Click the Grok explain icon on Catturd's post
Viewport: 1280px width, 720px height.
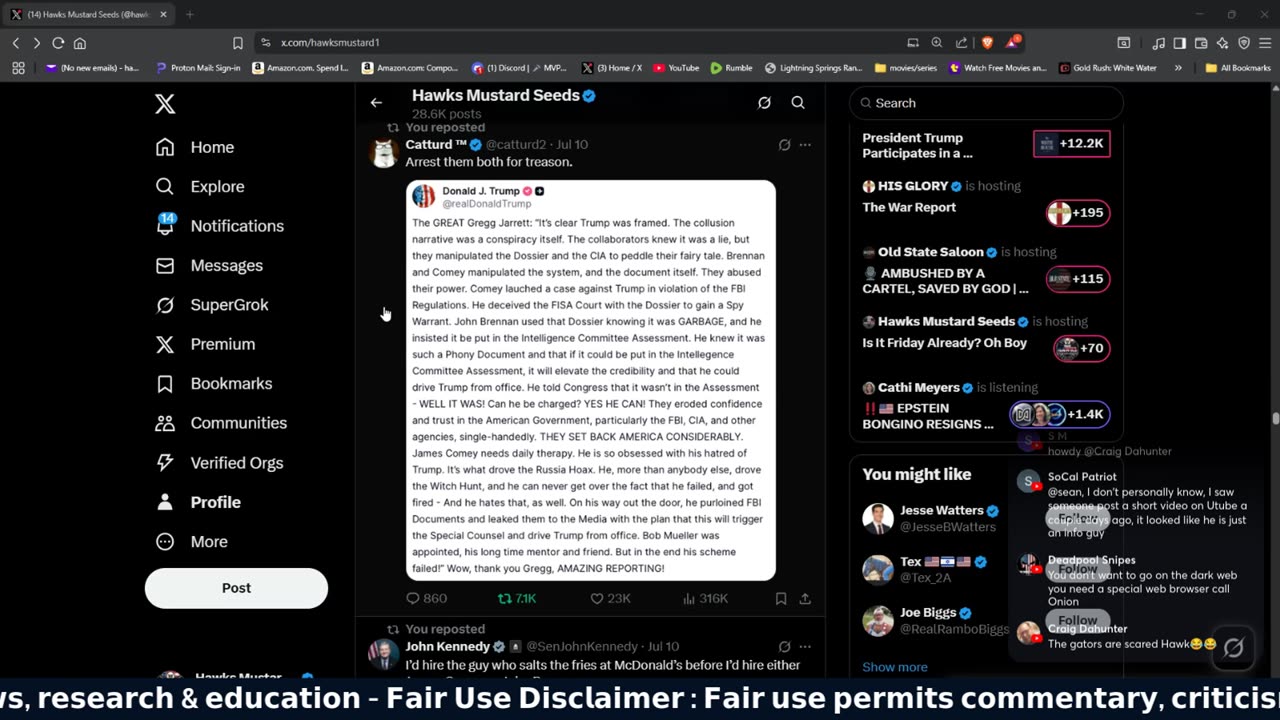point(784,145)
